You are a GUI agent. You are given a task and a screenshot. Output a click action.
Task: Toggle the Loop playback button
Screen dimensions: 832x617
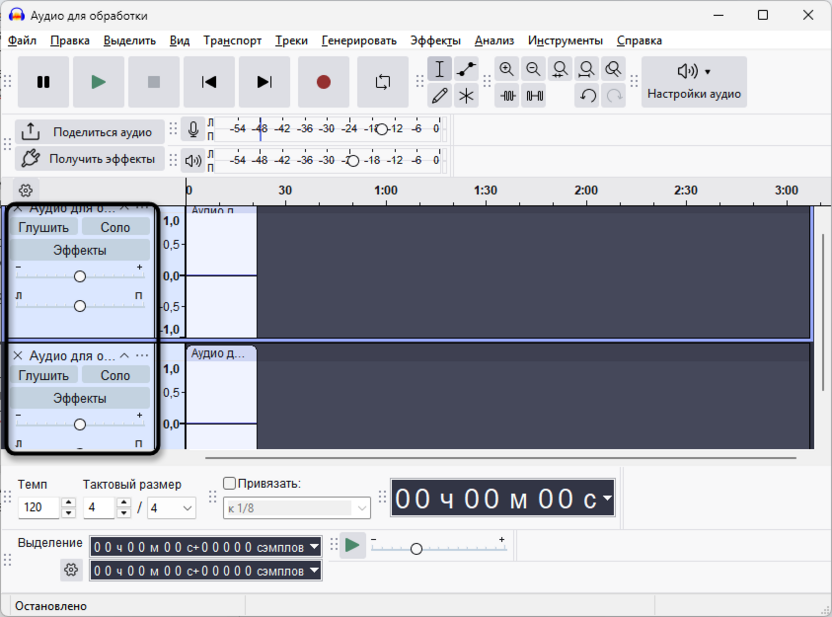pyautogui.click(x=383, y=82)
